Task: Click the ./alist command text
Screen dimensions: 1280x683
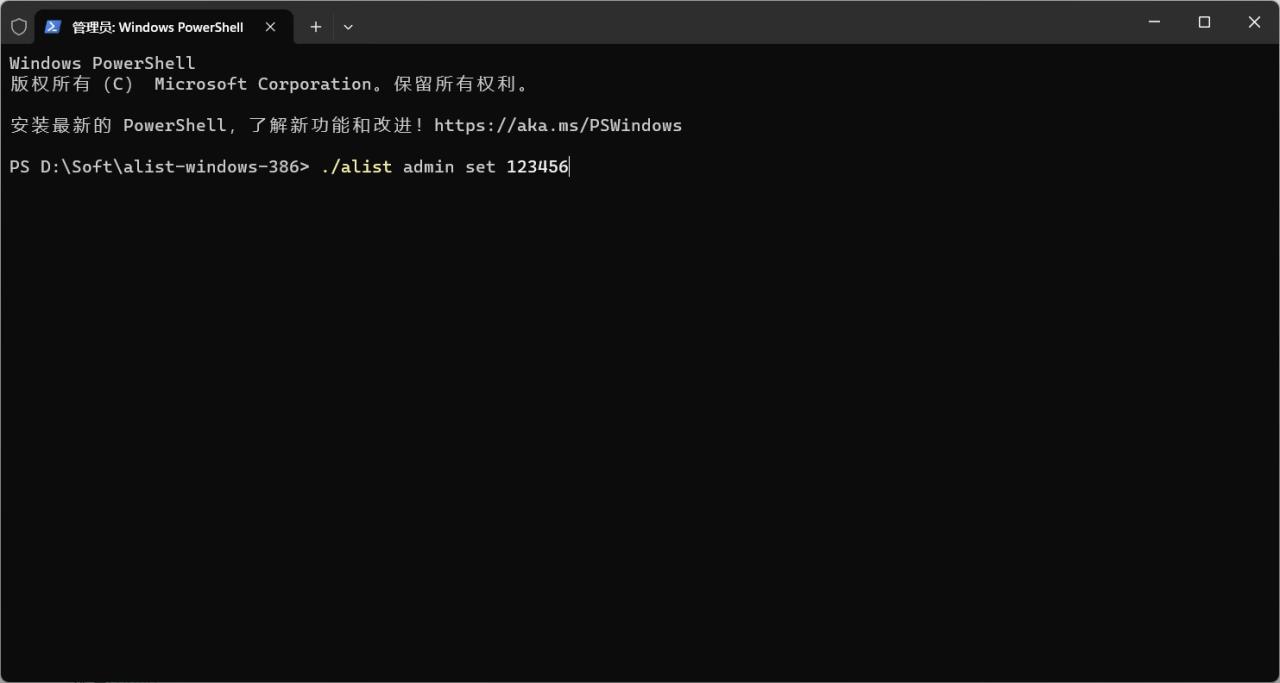Action: coord(356,167)
